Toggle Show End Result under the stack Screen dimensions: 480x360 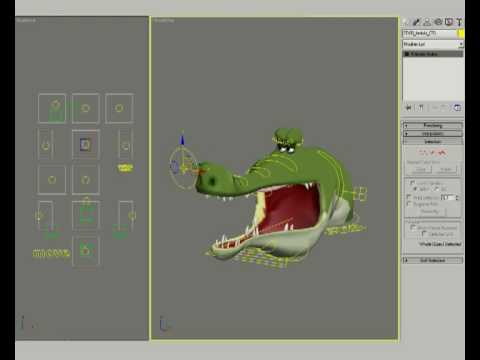(x=421, y=108)
